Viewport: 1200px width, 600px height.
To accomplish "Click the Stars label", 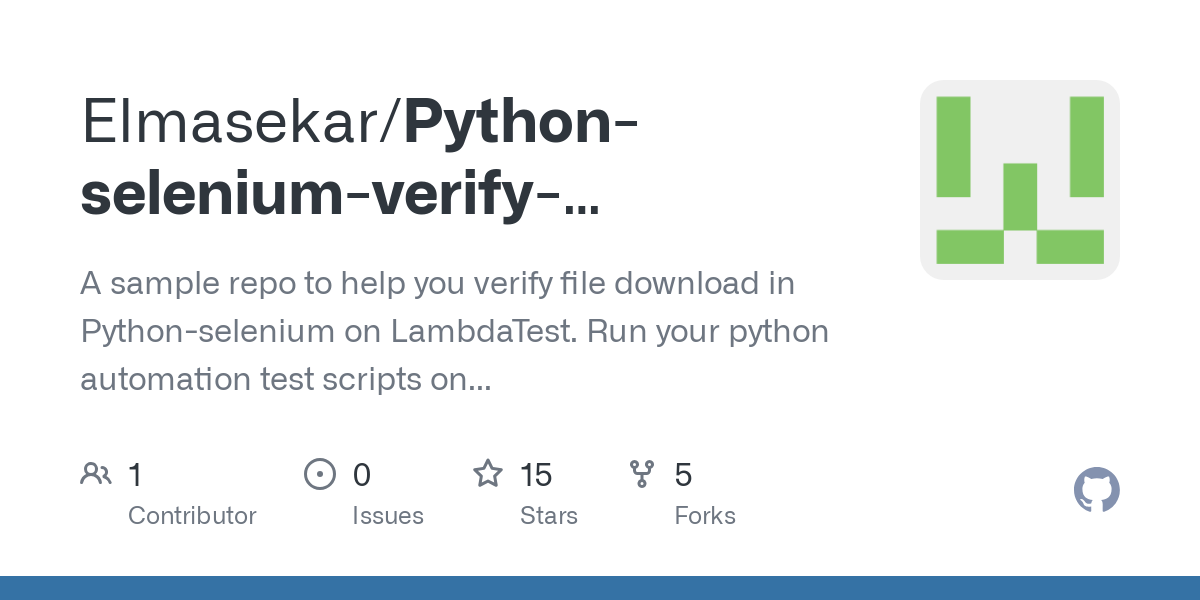I will (549, 516).
